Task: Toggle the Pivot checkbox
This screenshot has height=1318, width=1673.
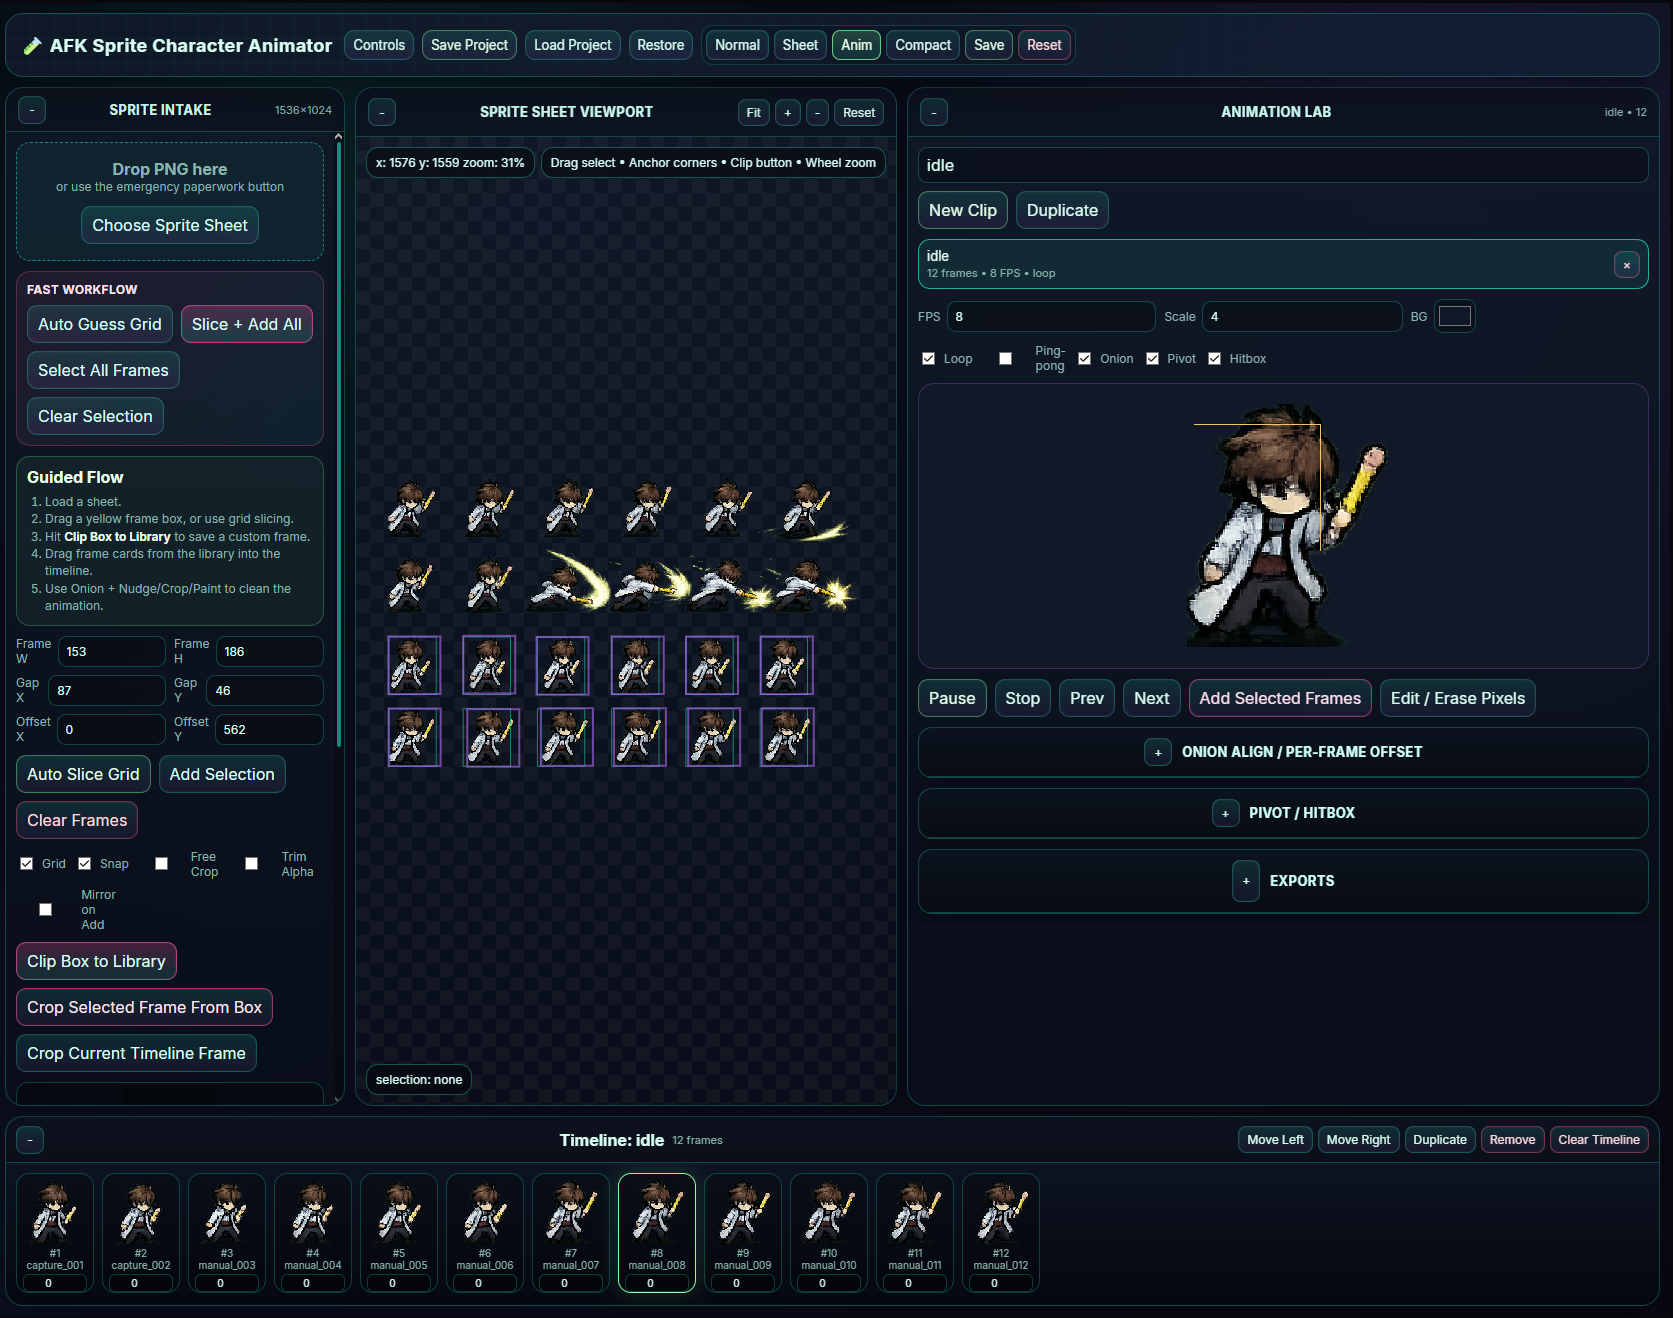Action: [x=1153, y=359]
